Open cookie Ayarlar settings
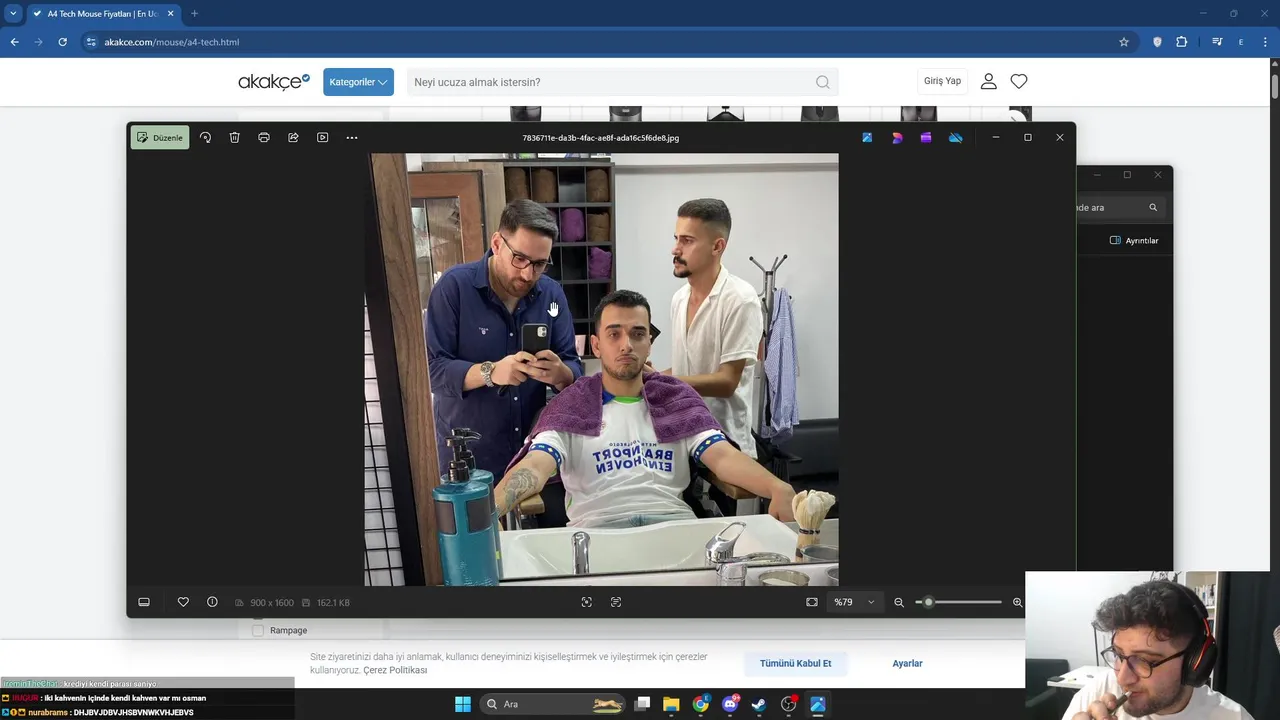Viewport: 1280px width, 720px height. 907,663
